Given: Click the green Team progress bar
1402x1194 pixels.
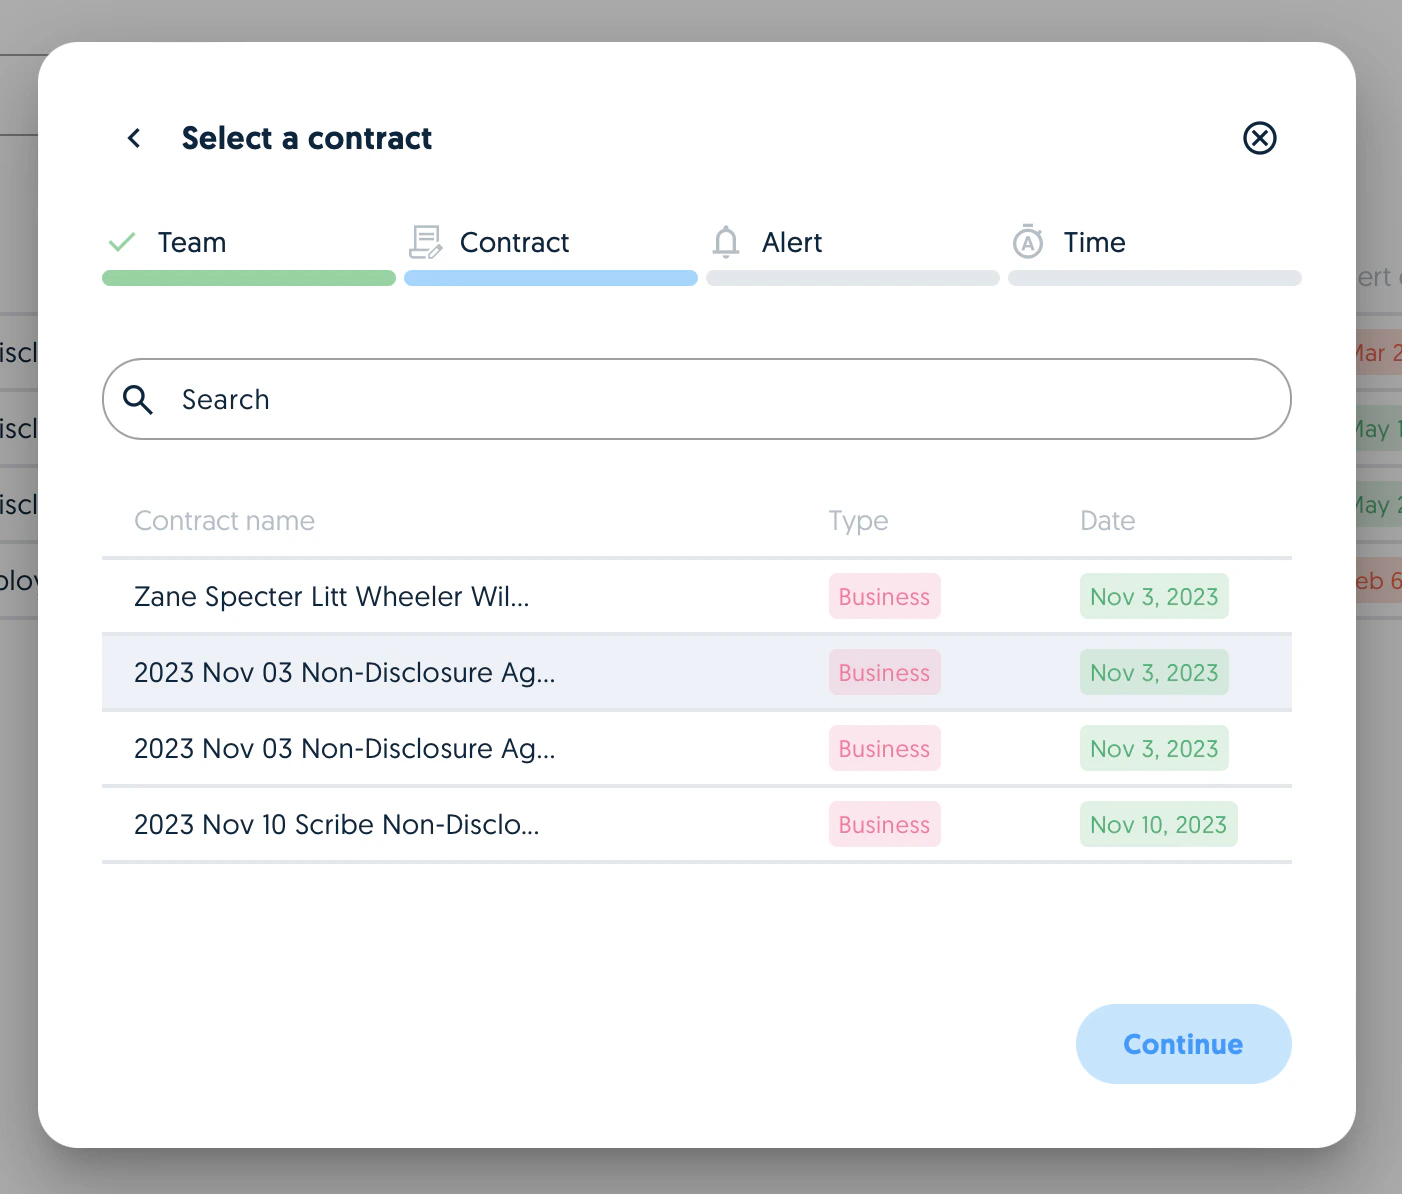Looking at the screenshot, I should (249, 278).
